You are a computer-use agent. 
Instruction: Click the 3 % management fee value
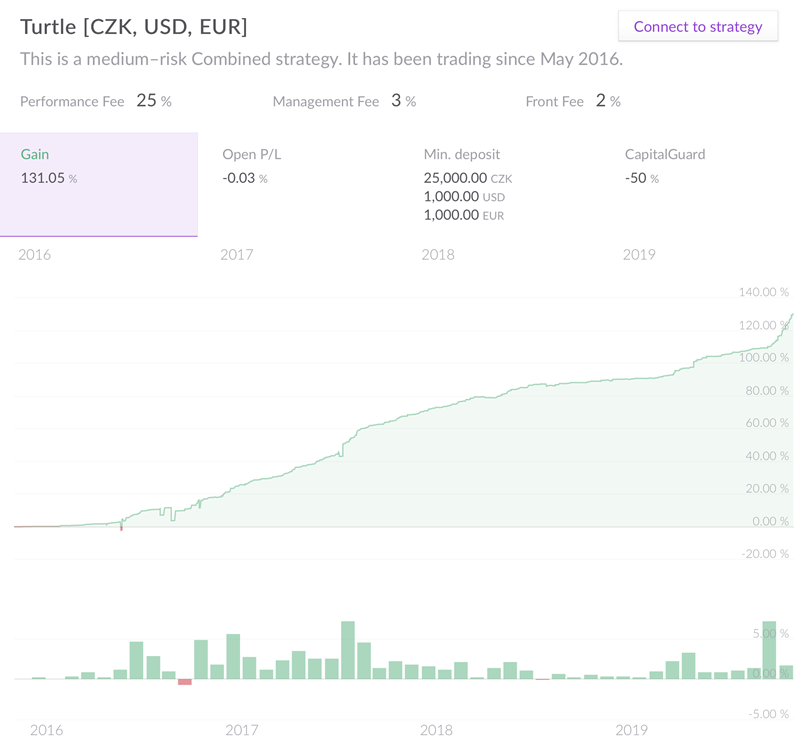404,101
